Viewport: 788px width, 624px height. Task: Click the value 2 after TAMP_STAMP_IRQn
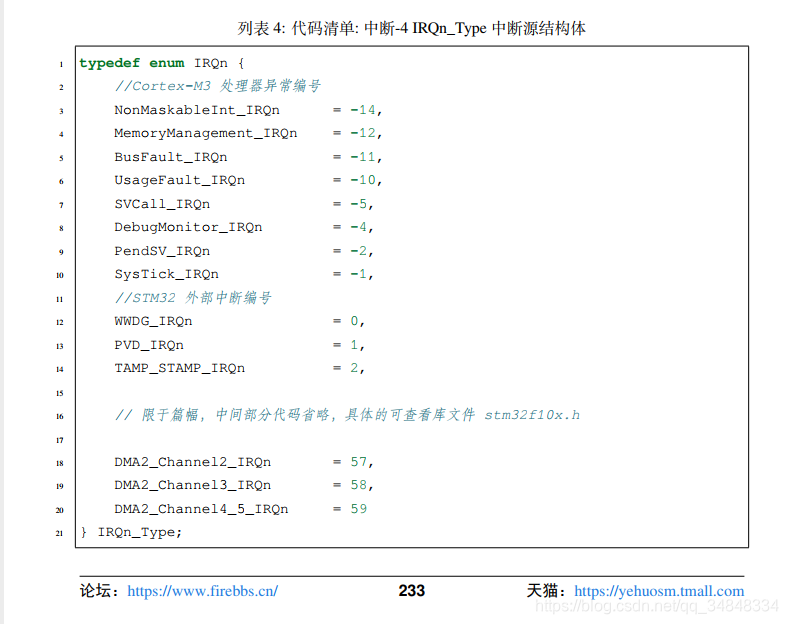pyautogui.click(x=354, y=368)
